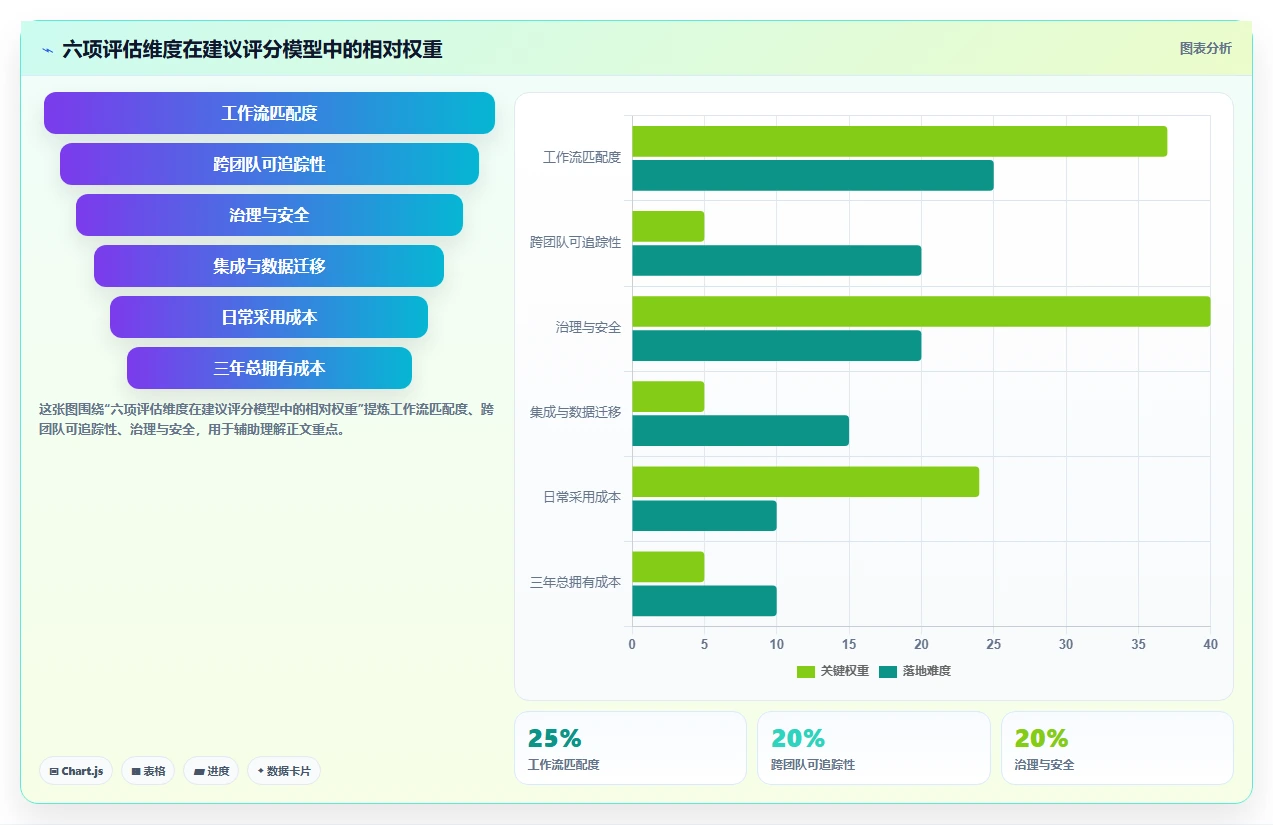The width and height of the screenshot is (1273, 825).
Task: Click the 跨团队可追踪性 关键权重 green bar
Action: pos(668,226)
